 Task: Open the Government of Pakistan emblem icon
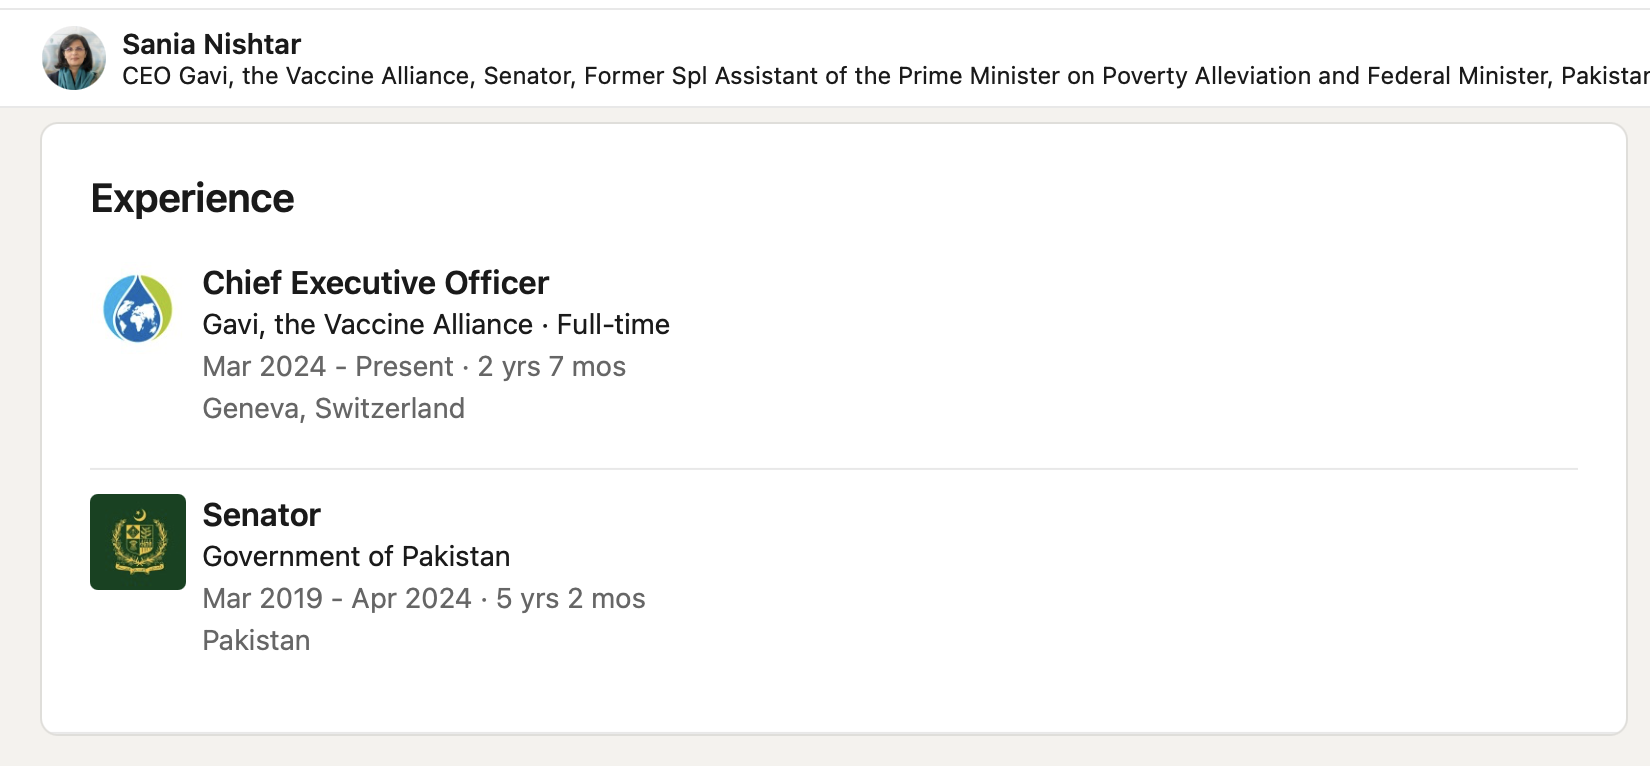point(138,542)
